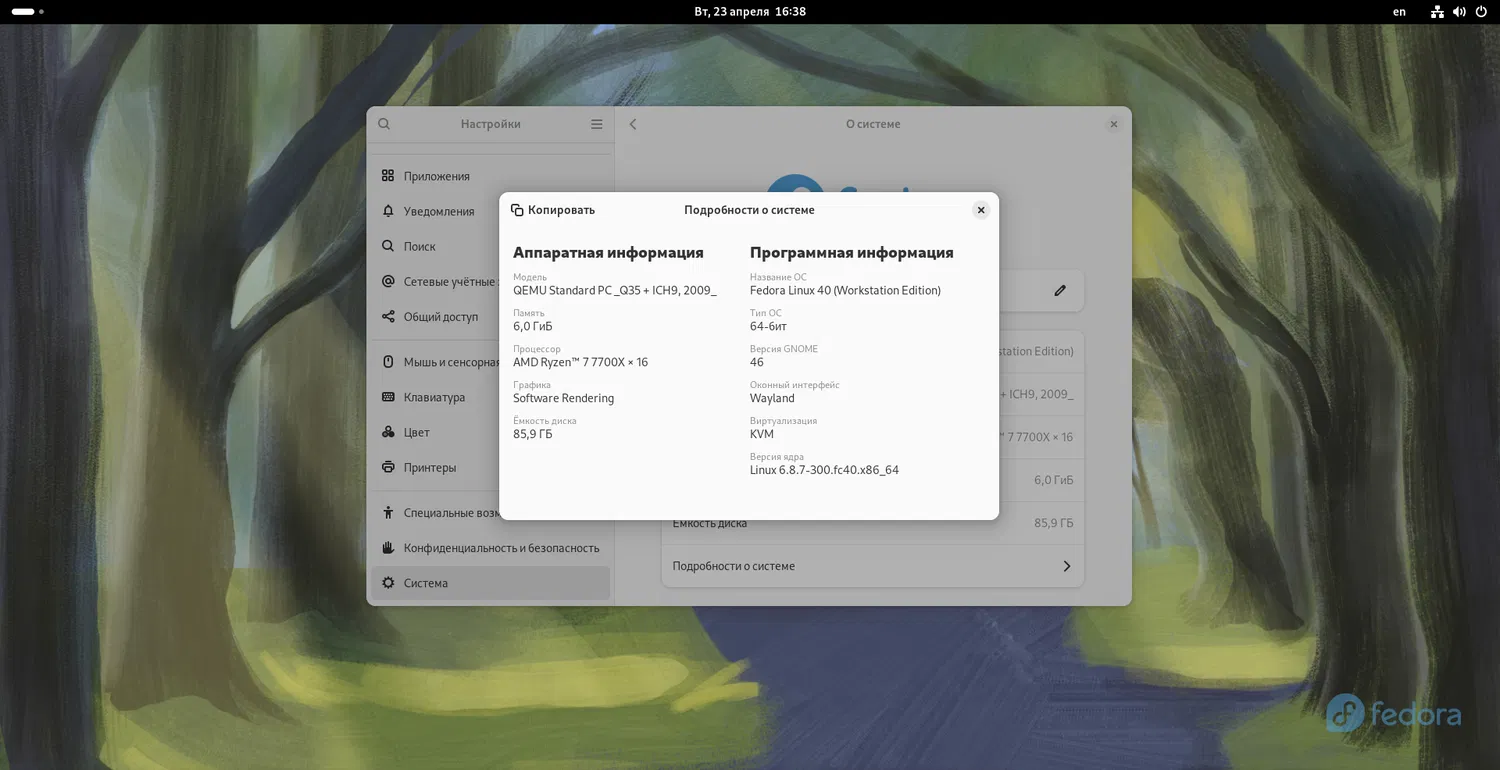Click the Software Rendering graphics value
The width and height of the screenshot is (1500, 770).
coord(564,398)
